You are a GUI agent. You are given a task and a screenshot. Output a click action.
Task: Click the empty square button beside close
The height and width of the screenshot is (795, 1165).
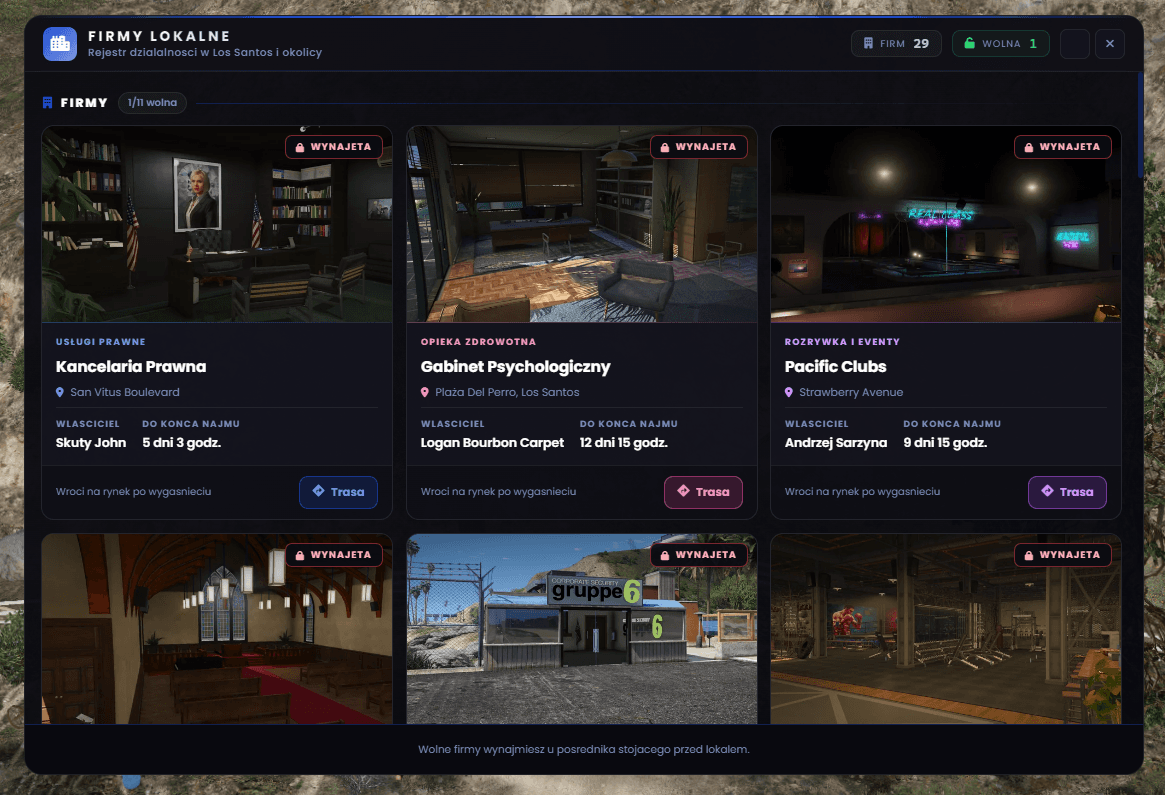(1074, 44)
